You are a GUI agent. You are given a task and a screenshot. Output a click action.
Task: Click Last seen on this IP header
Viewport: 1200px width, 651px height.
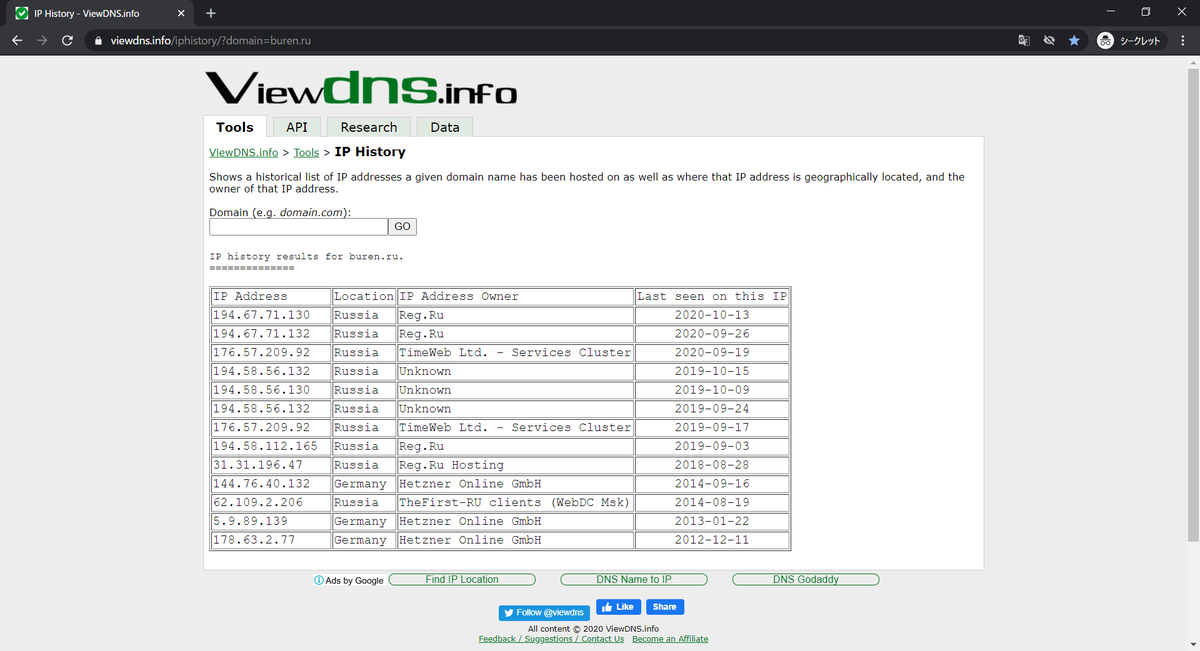pos(712,296)
